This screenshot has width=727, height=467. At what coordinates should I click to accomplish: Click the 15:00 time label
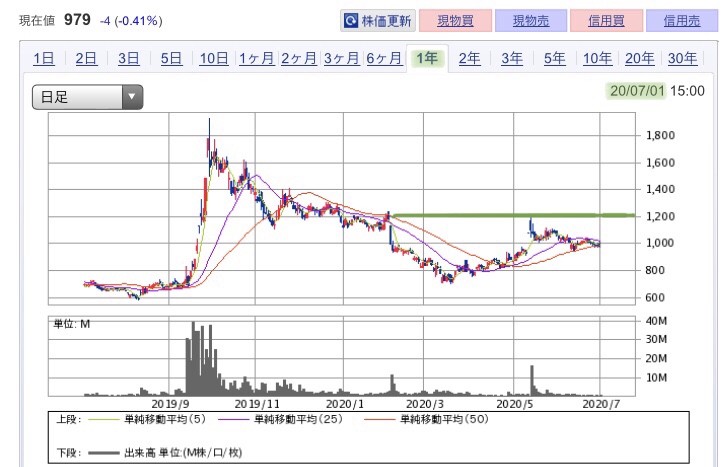[x=687, y=91]
